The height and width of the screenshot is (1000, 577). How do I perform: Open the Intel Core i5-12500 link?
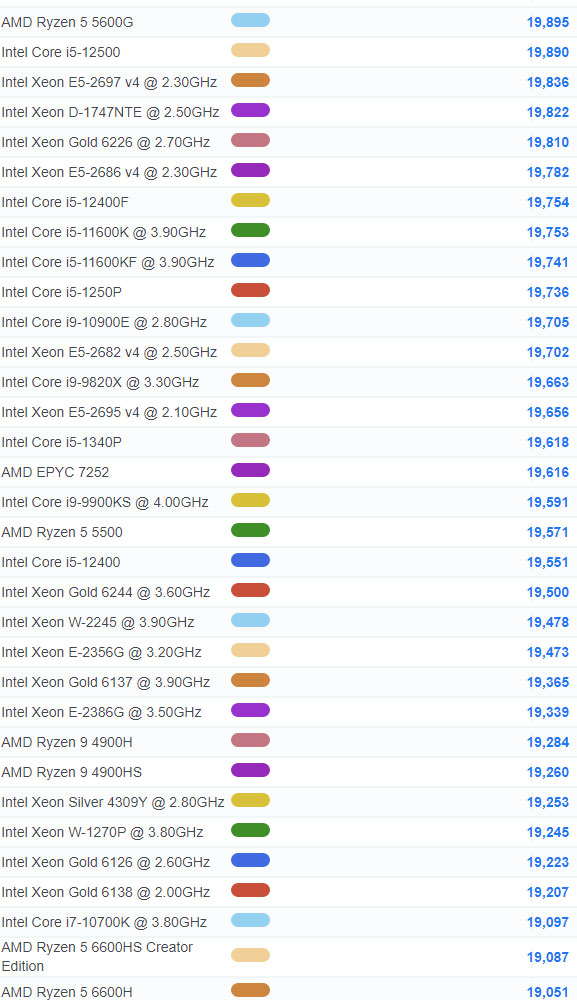point(61,52)
